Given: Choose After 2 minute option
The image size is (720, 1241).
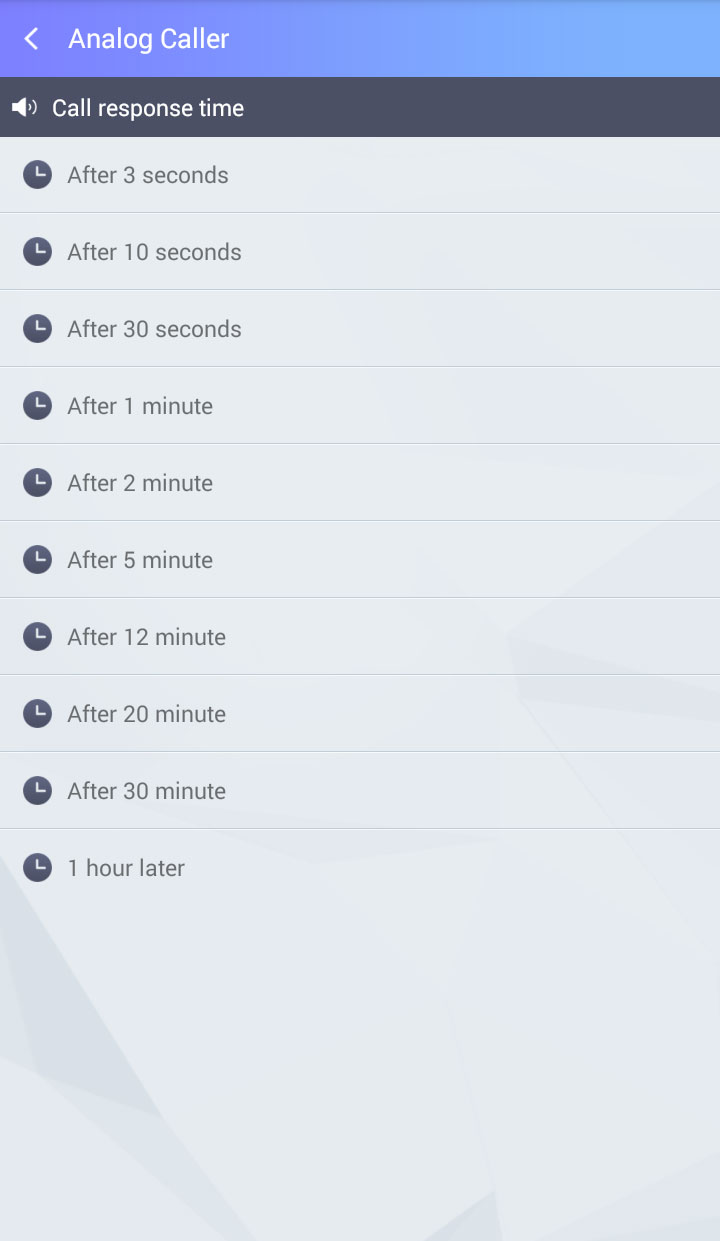Looking at the screenshot, I should pos(140,483).
